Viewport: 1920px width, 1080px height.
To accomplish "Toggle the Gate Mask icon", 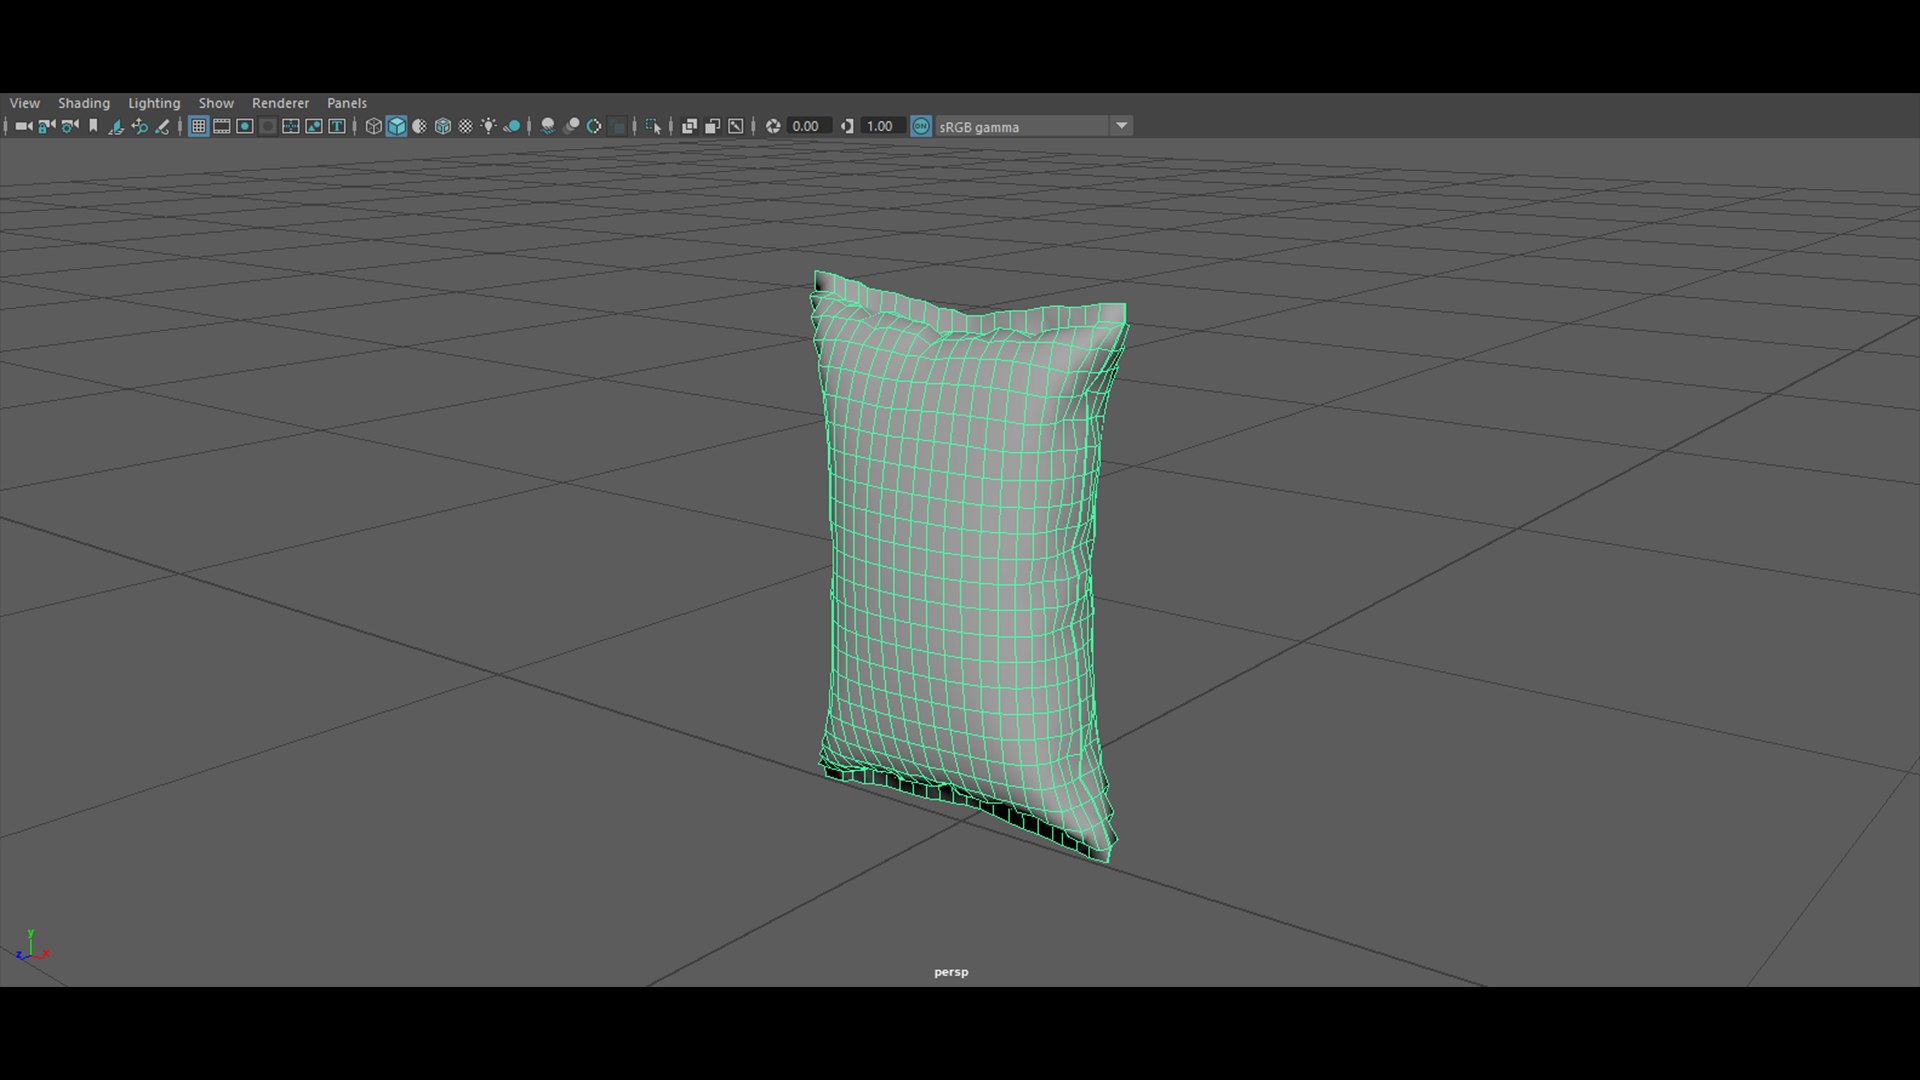I will (x=267, y=126).
